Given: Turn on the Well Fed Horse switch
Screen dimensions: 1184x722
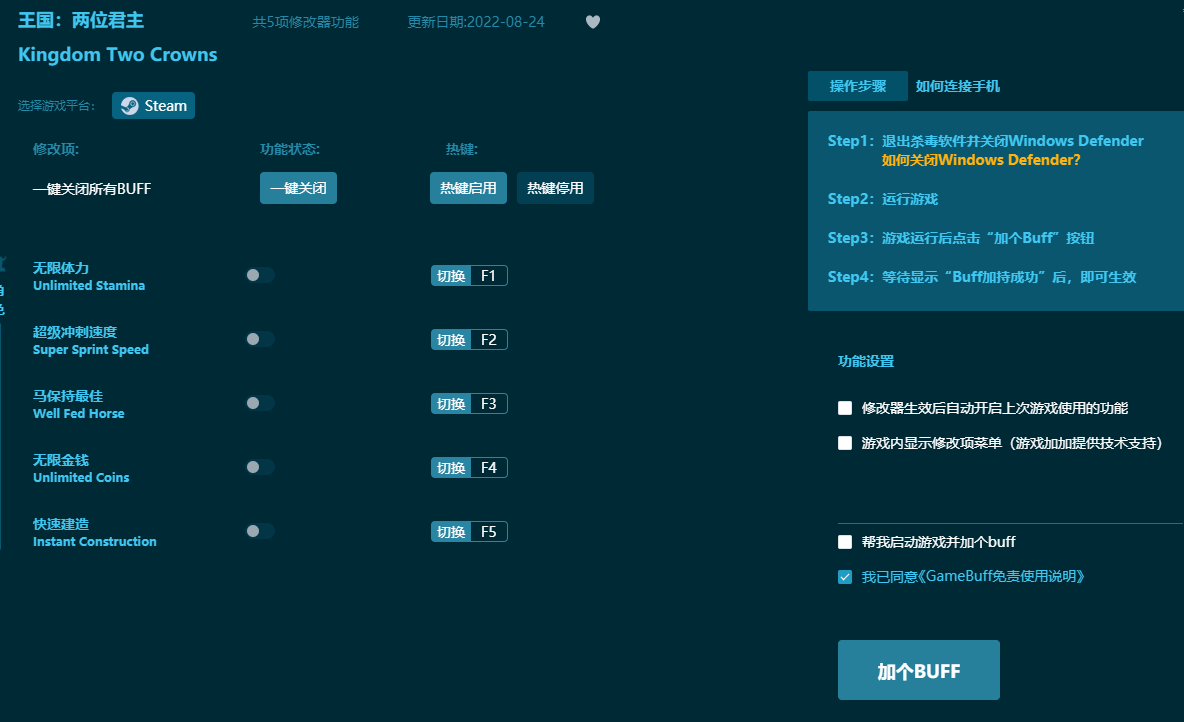Looking at the screenshot, I should coord(260,403).
